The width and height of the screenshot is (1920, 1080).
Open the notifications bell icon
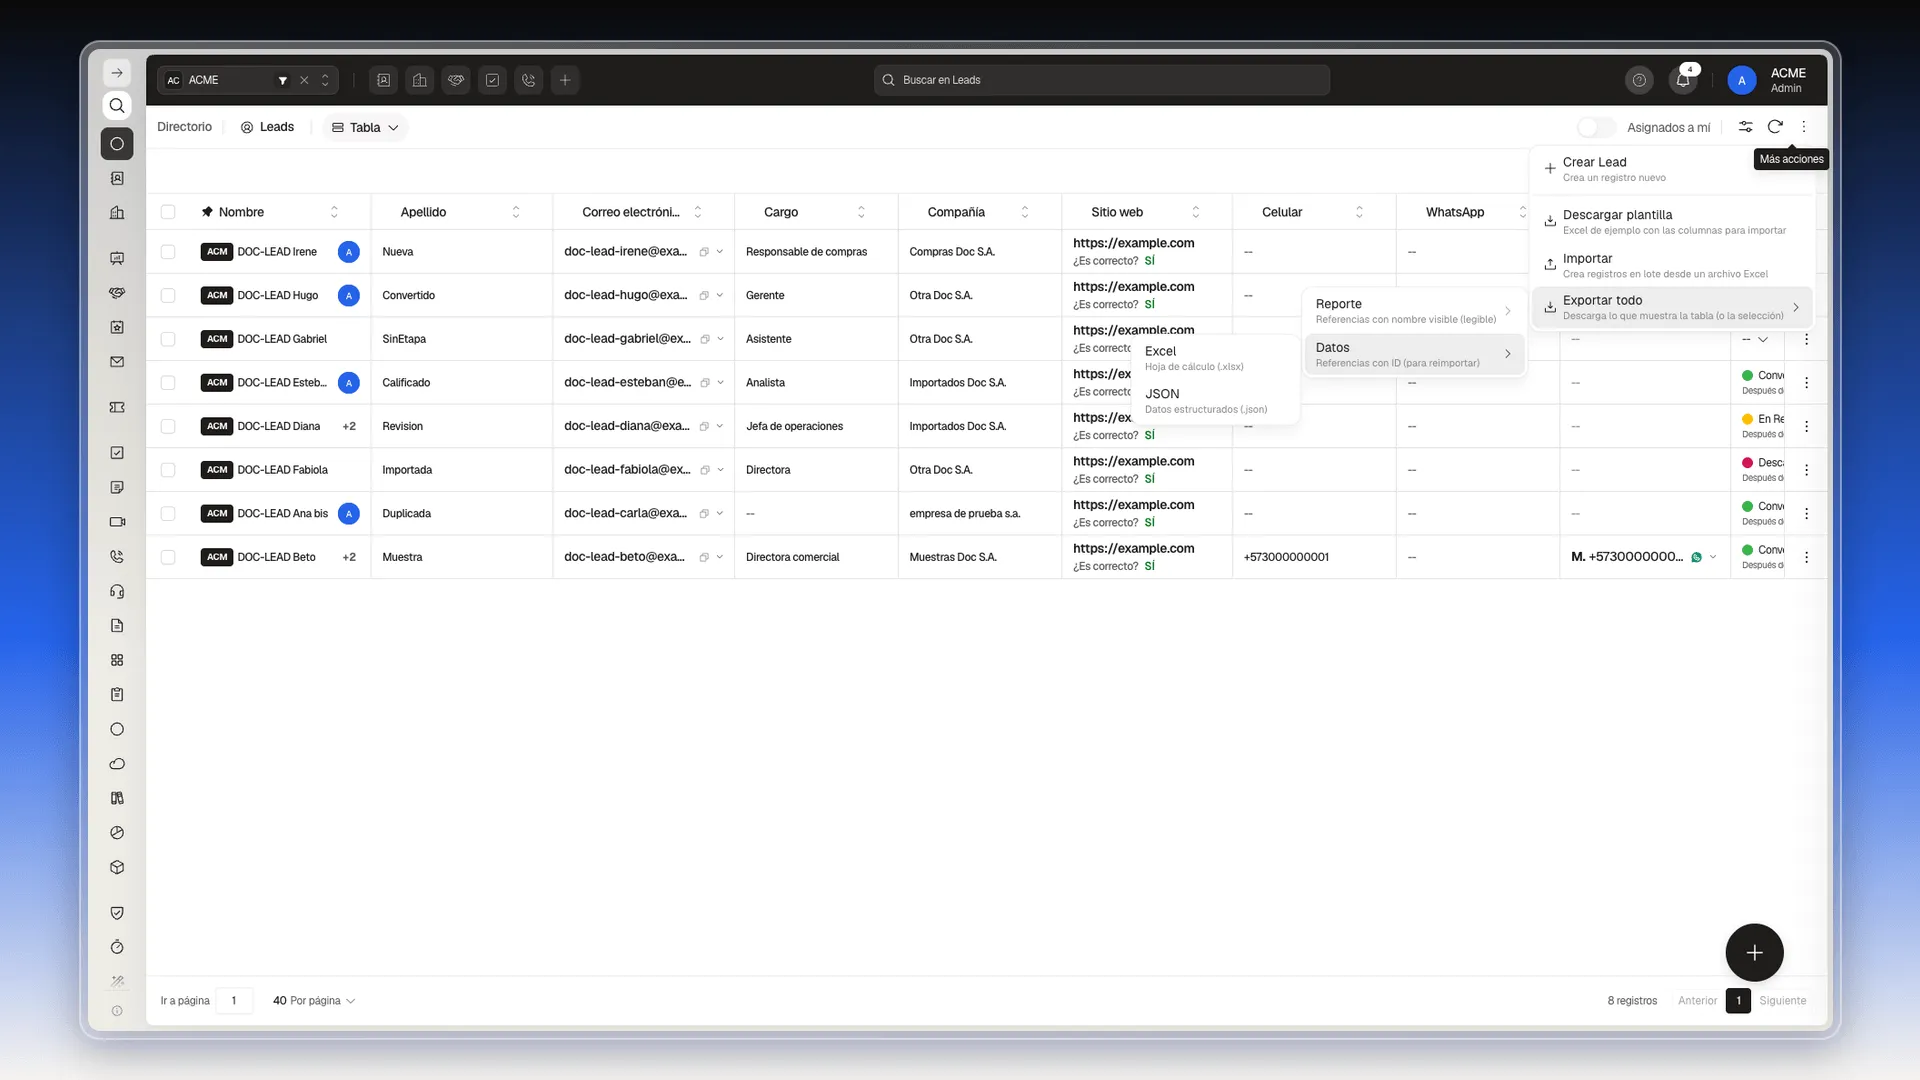pyautogui.click(x=1683, y=80)
